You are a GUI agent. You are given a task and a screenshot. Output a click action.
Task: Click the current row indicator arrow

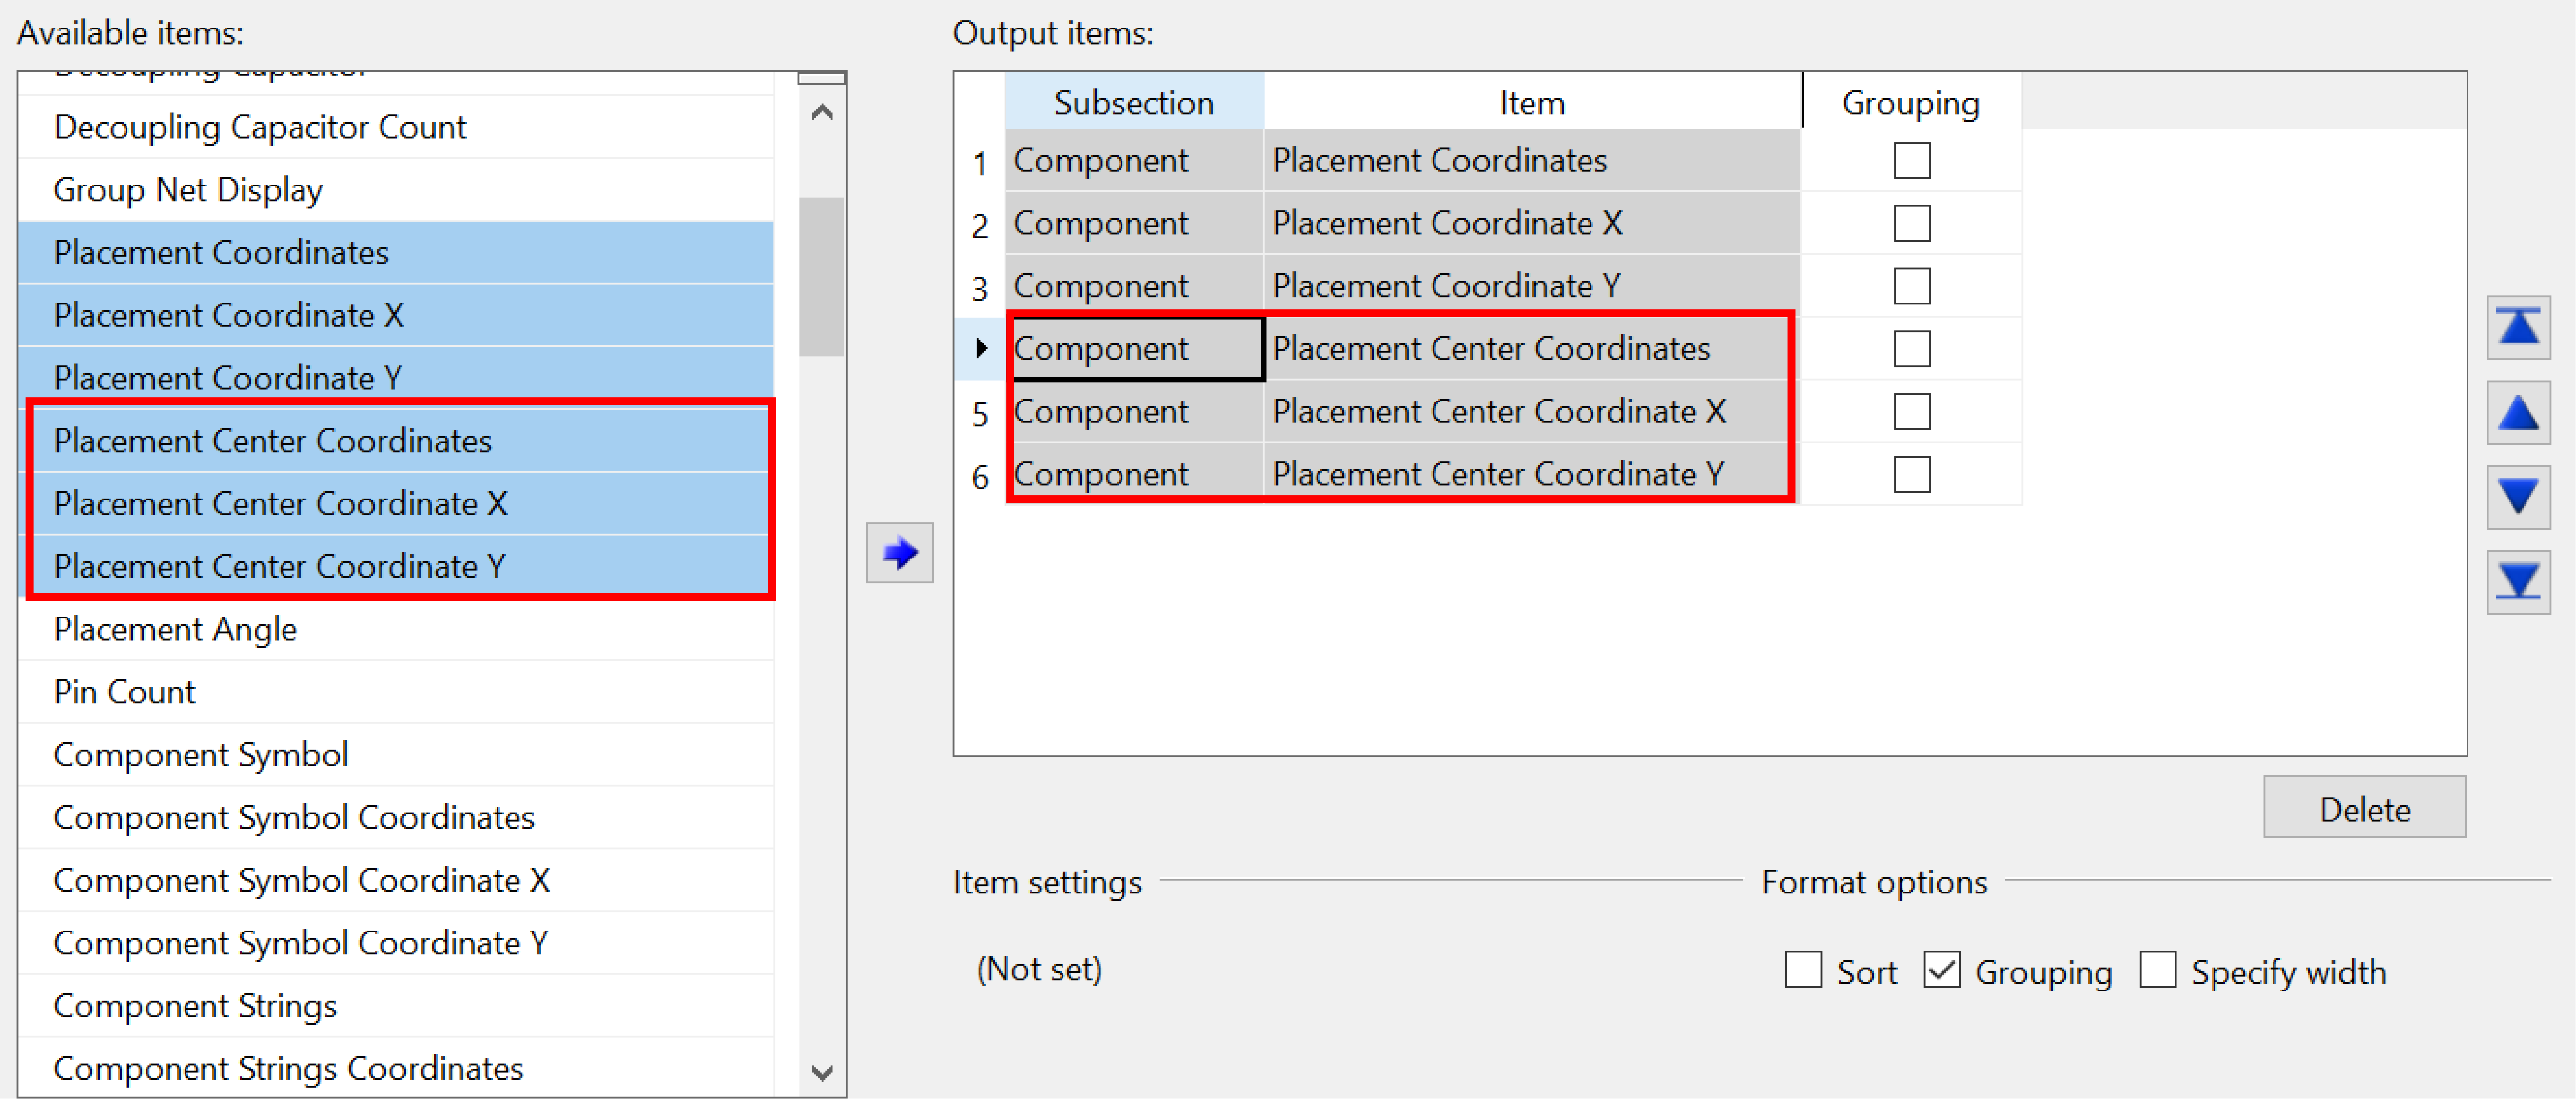pos(980,348)
